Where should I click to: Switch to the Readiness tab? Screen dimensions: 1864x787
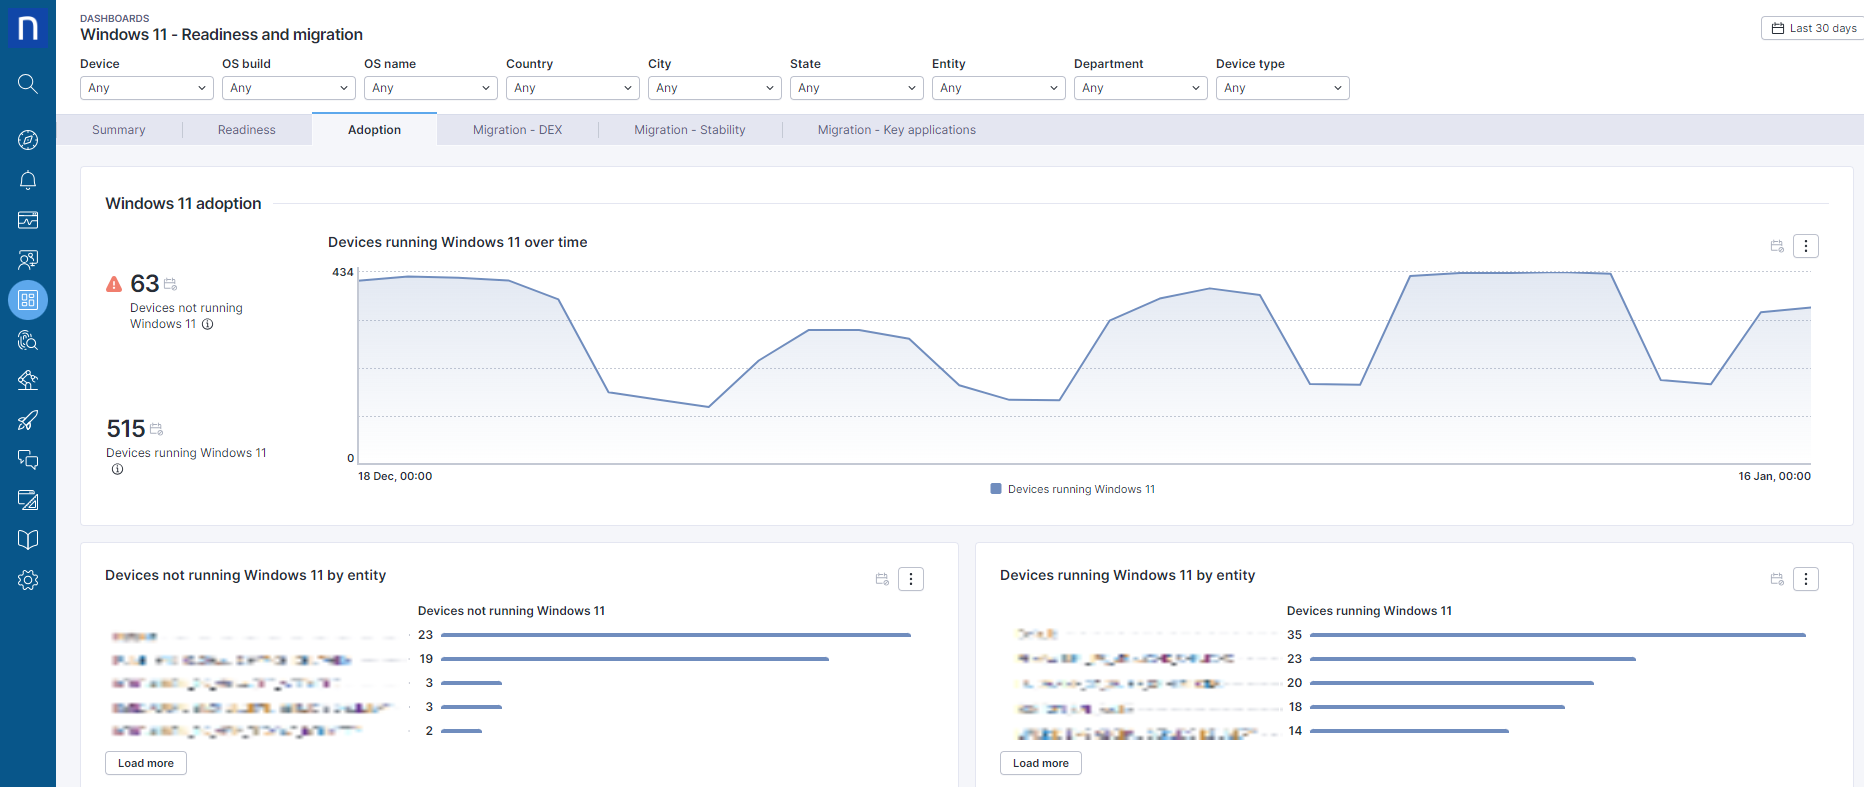[x=247, y=130]
